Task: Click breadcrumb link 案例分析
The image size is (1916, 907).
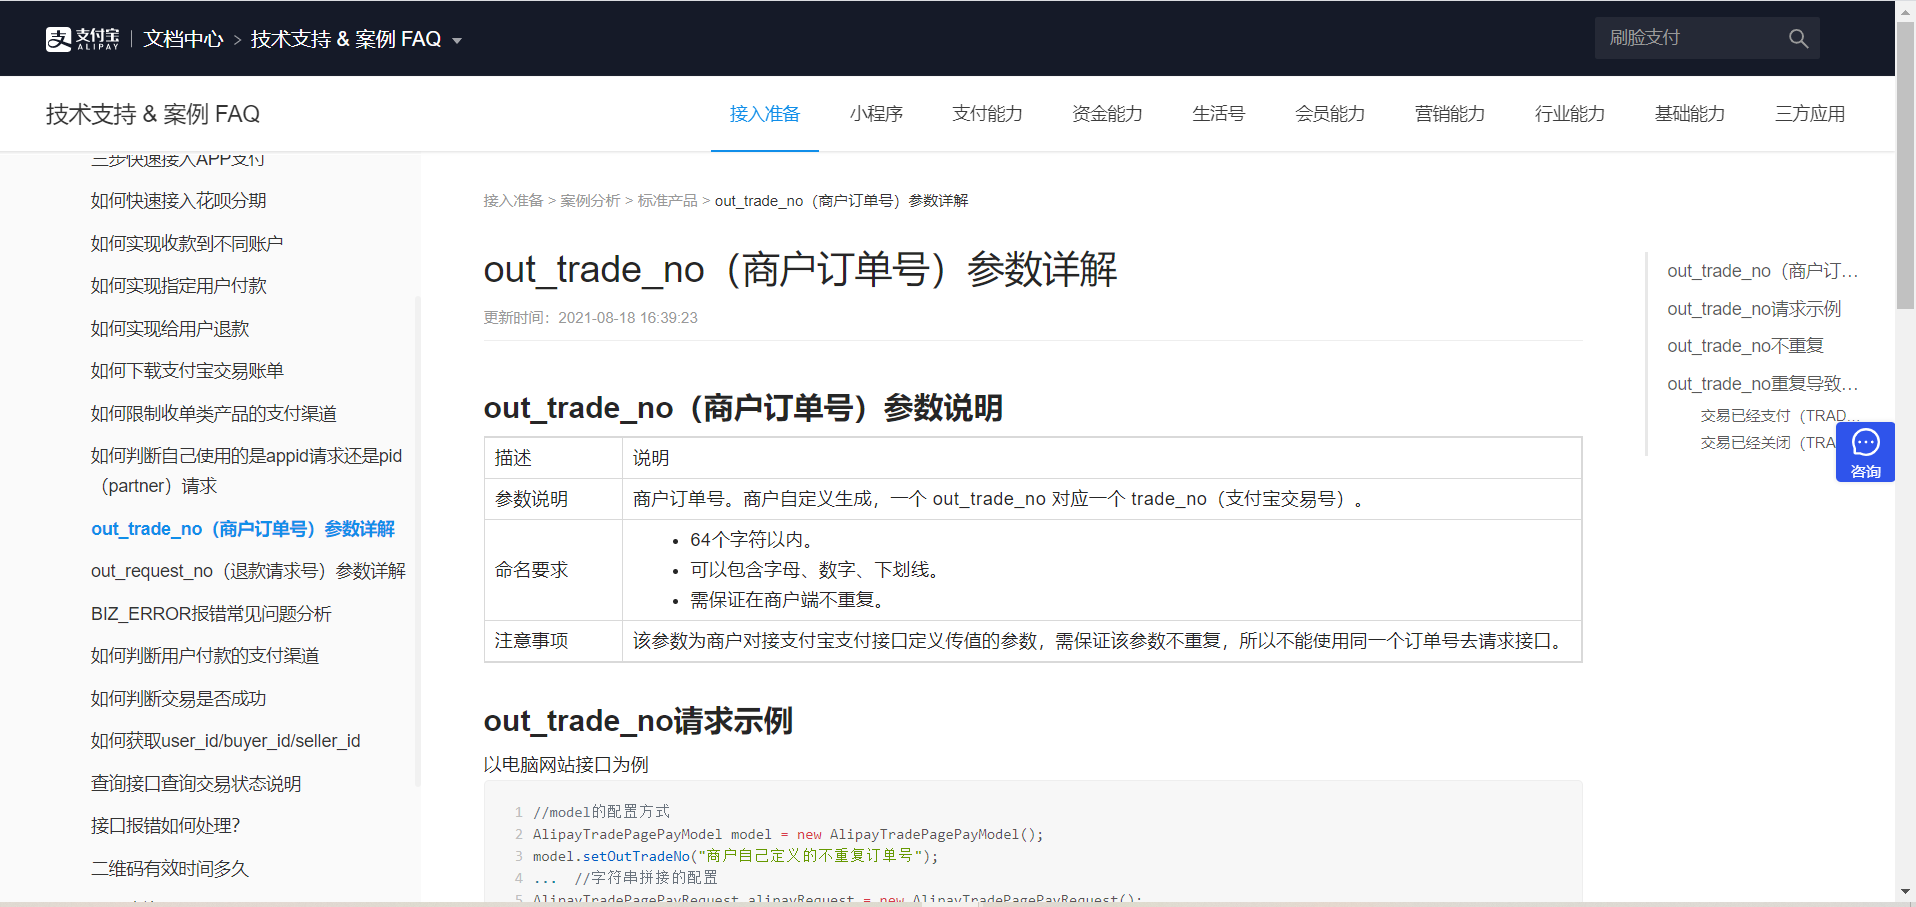Action: pyautogui.click(x=590, y=201)
